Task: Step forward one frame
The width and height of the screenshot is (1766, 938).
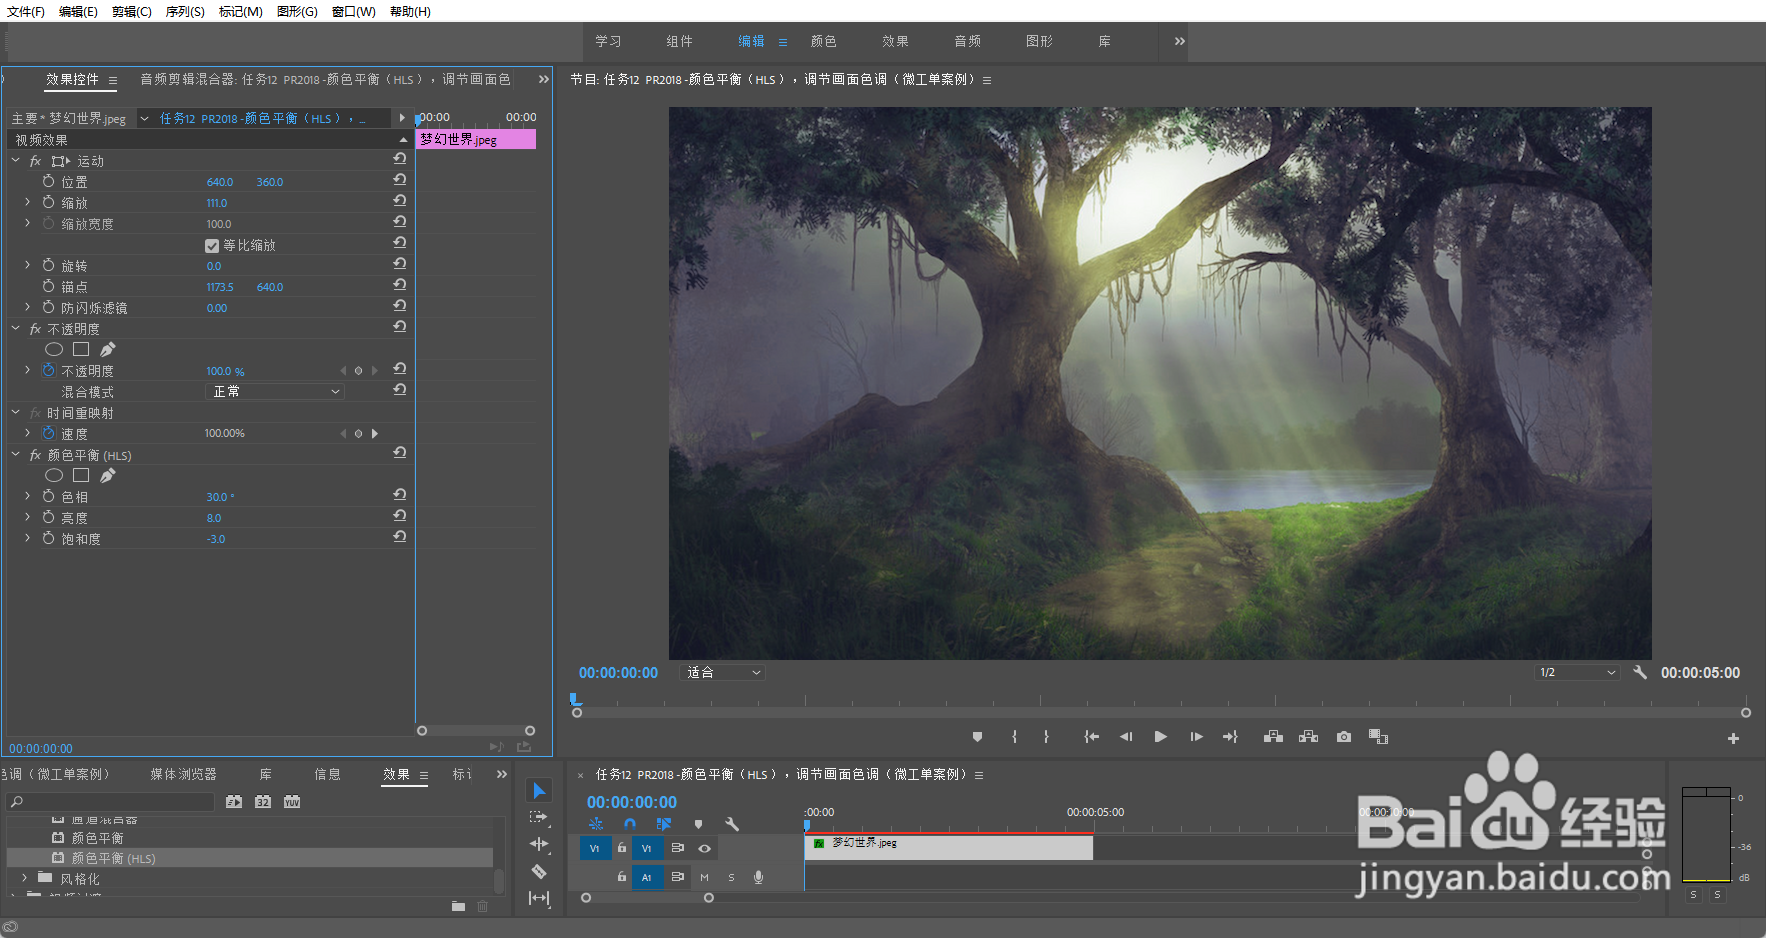Action: pos(1196,737)
